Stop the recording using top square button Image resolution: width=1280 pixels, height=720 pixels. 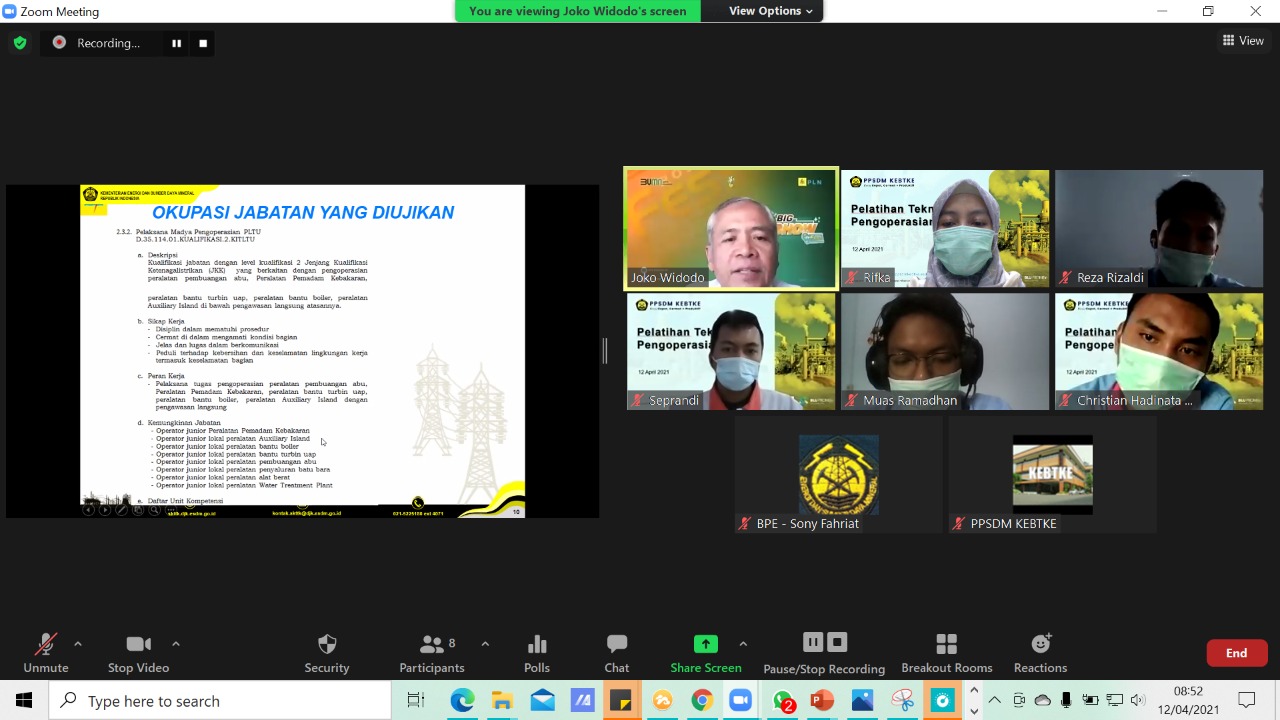(203, 43)
